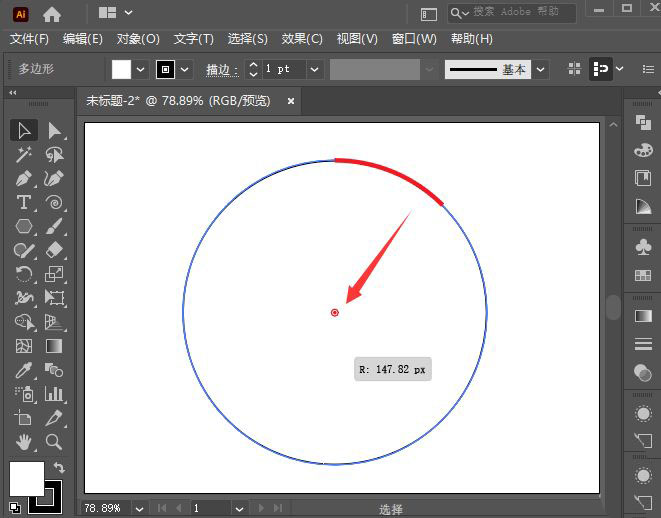Open the Pathfinder panel icon

pos(643,123)
